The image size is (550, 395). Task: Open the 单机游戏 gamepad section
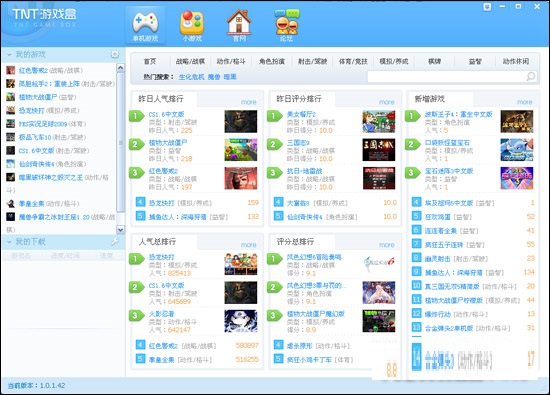(x=145, y=26)
